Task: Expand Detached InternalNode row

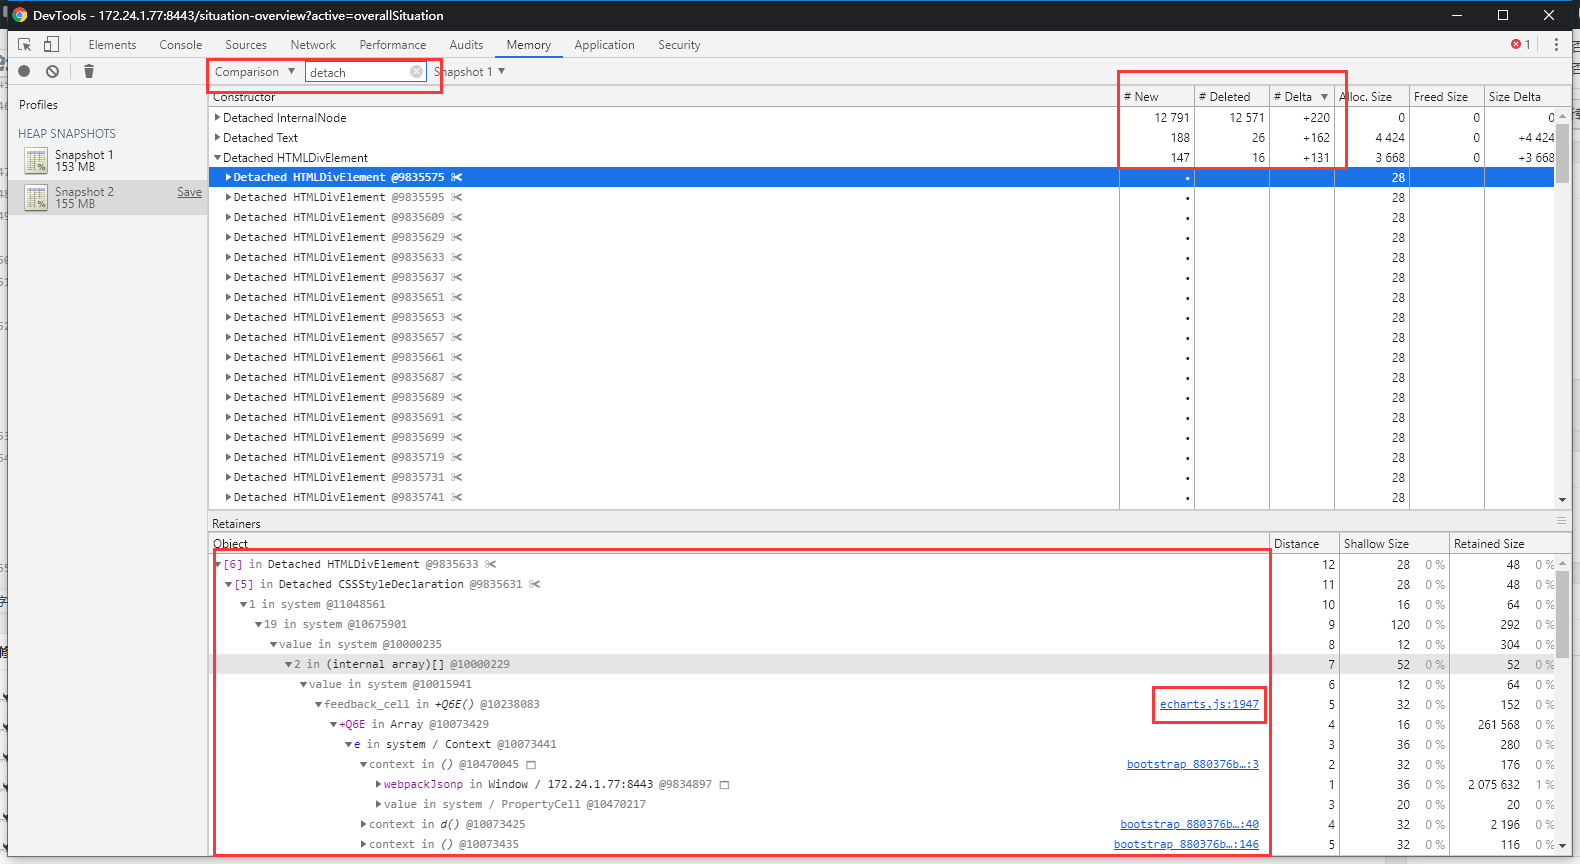Action: [x=217, y=117]
